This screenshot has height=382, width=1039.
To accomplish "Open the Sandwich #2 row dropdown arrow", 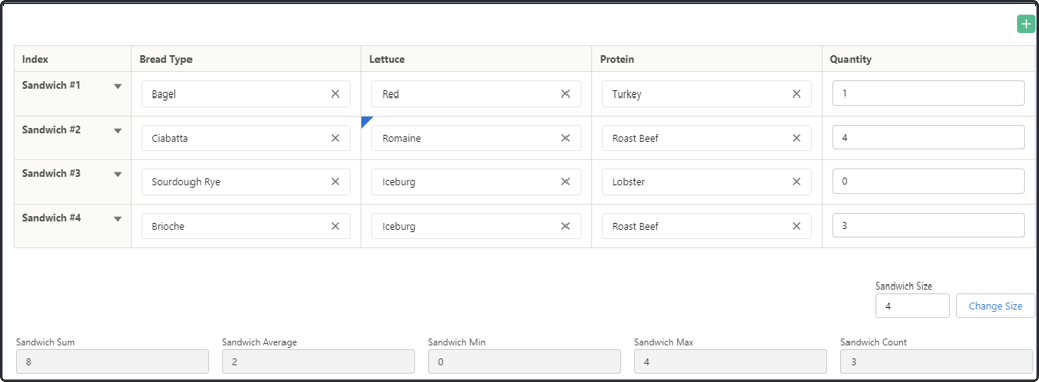I will [118, 131].
